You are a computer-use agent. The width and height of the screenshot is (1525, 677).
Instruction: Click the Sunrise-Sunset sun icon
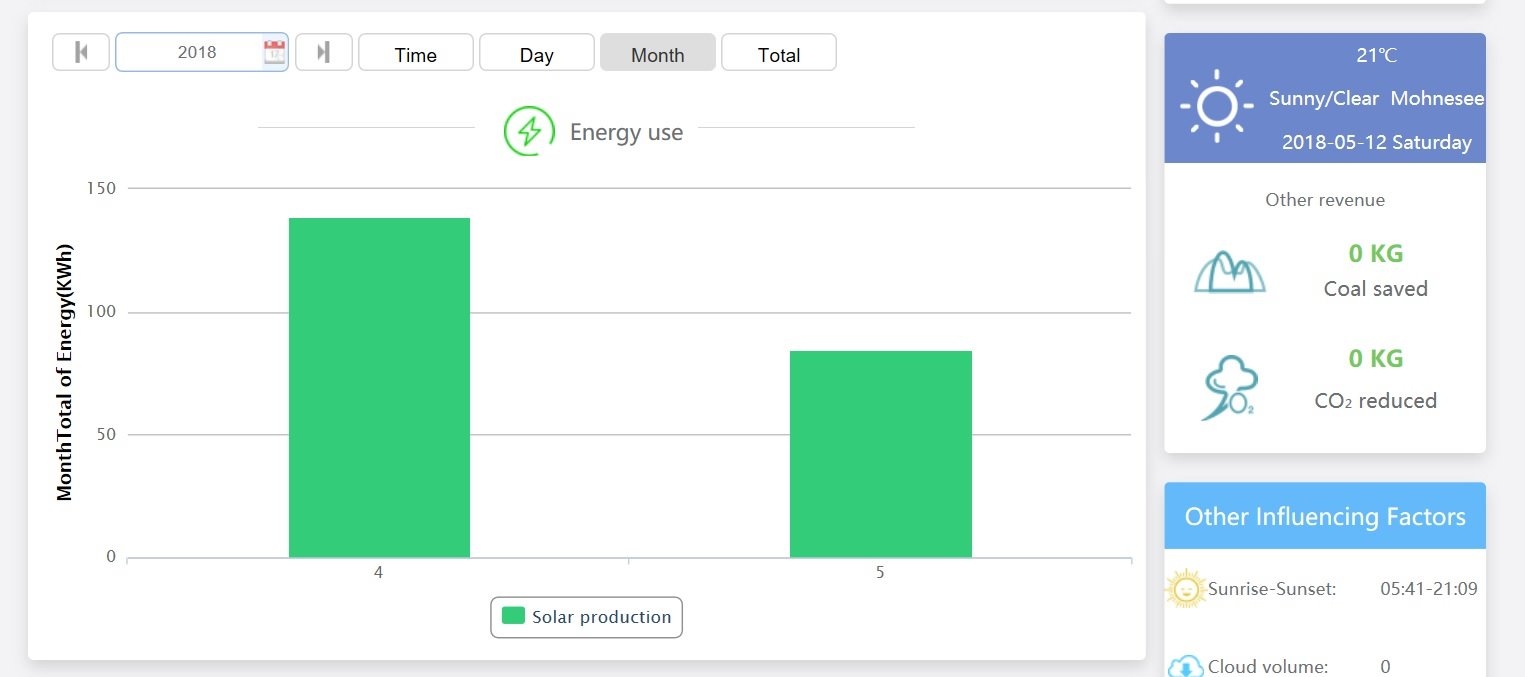pos(1186,589)
